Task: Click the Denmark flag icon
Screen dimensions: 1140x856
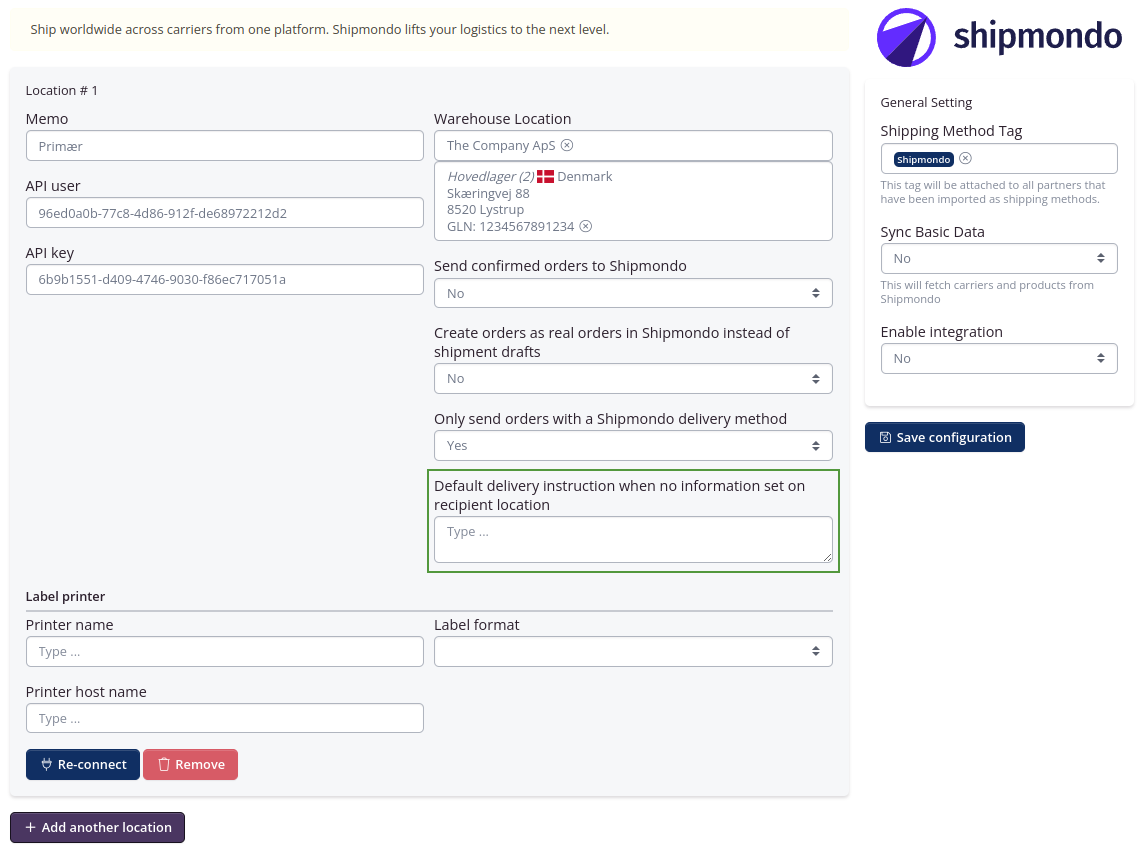Action: [x=545, y=176]
